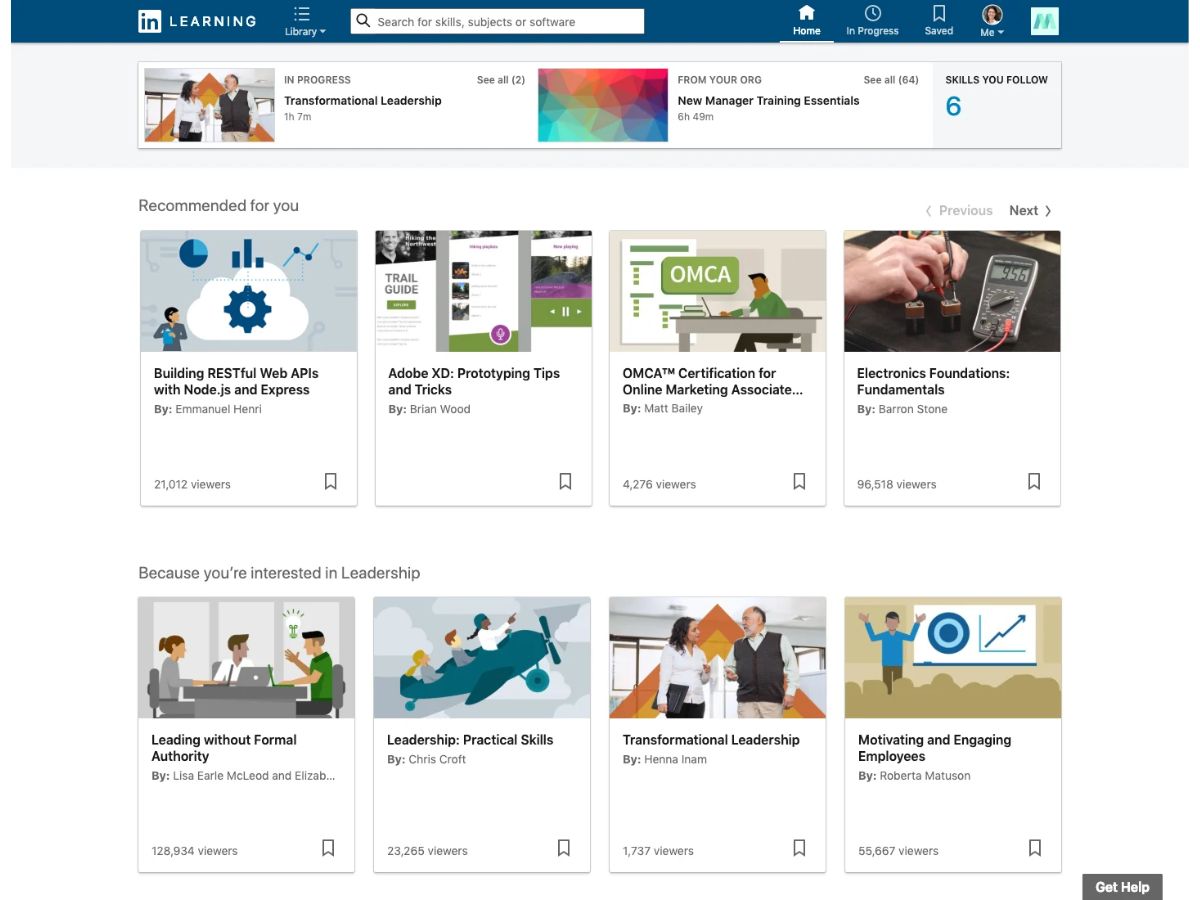Viewport: 1200px width, 900px height.
Task: Click See all (2) in-progress courses
Action: tap(500, 80)
